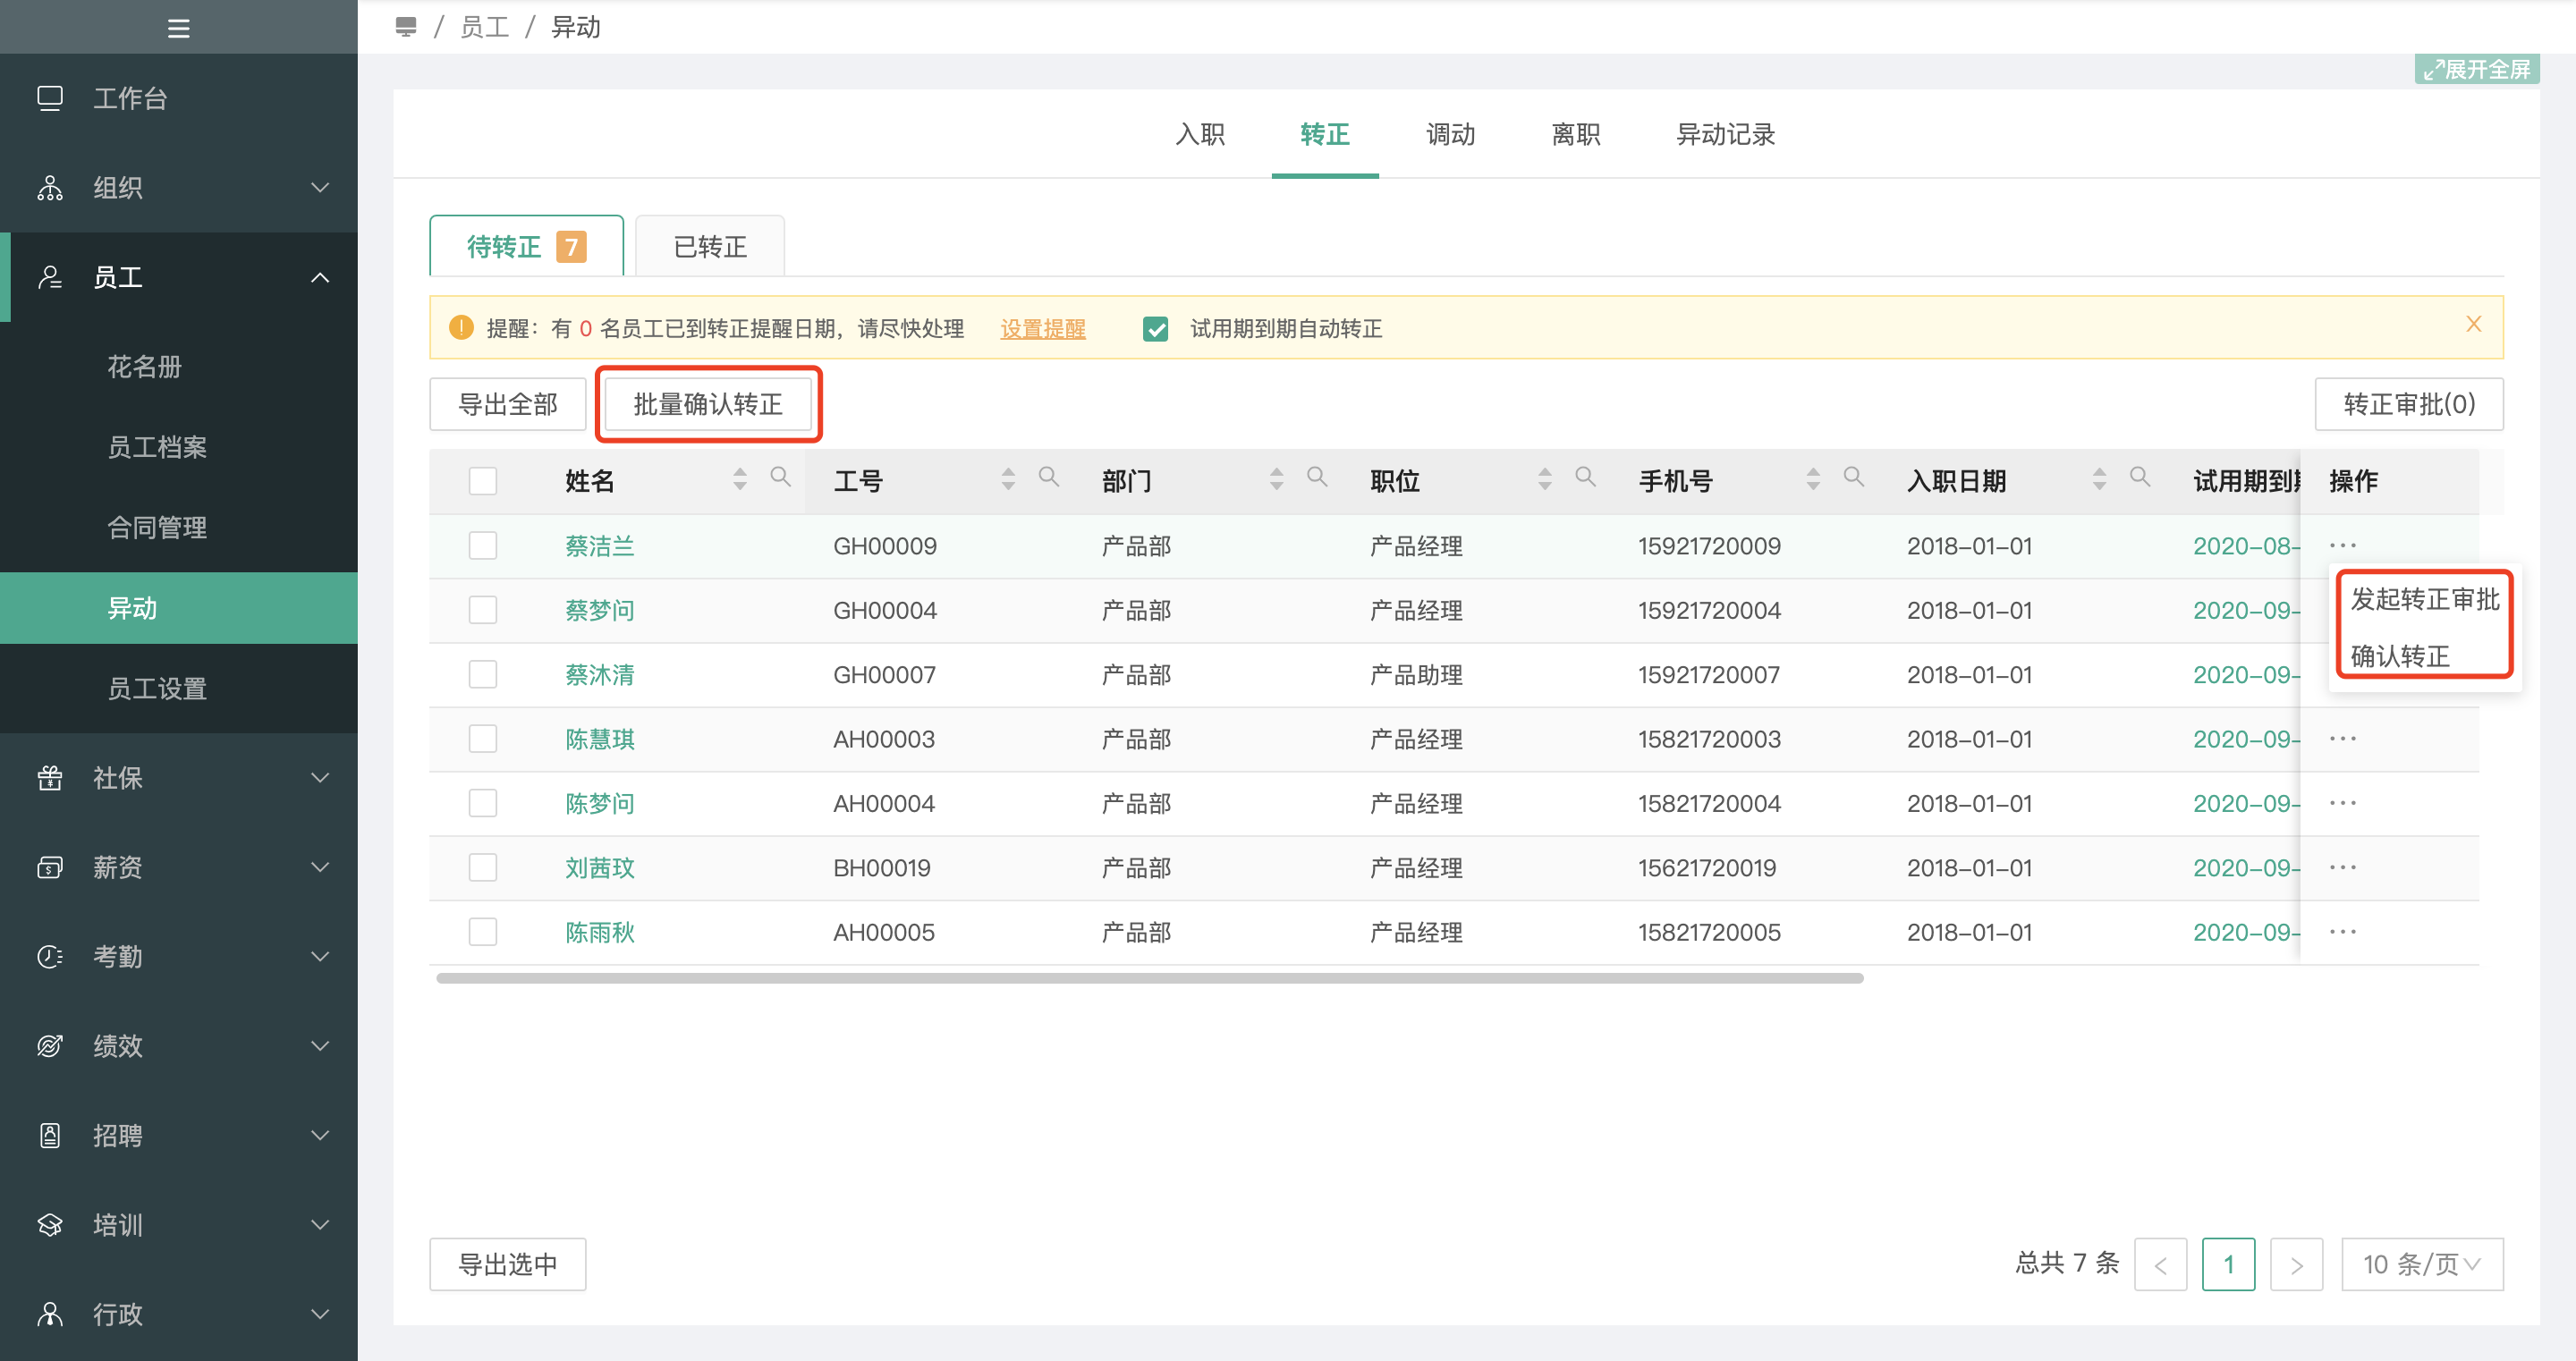Open search for the 职位 column
This screenshot has width=2576, height=1361.
click(1585, 478)
